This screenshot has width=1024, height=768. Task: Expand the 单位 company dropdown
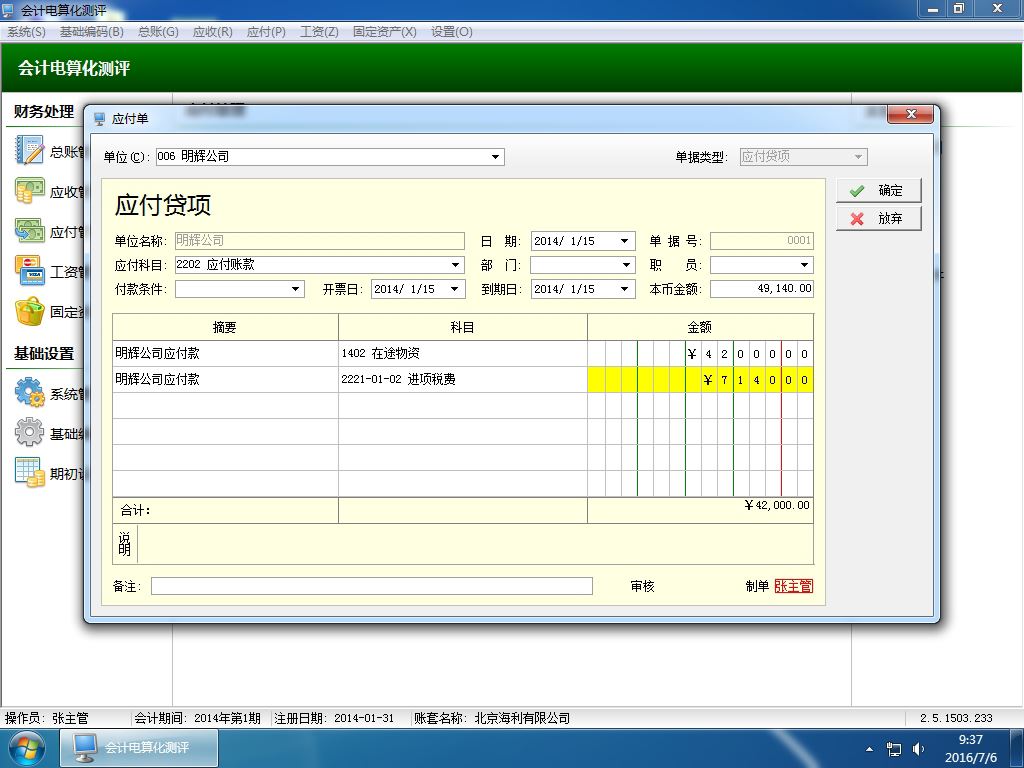(495, 157)
